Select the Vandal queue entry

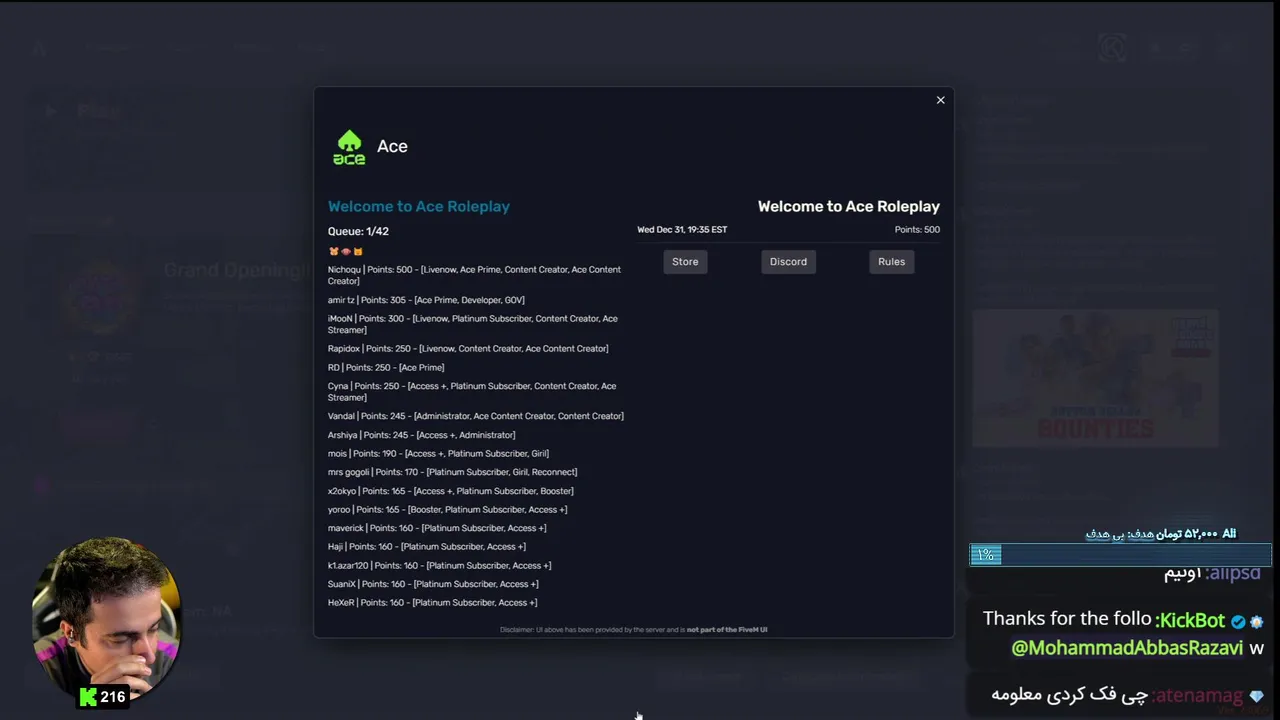(x=476, y=416)
